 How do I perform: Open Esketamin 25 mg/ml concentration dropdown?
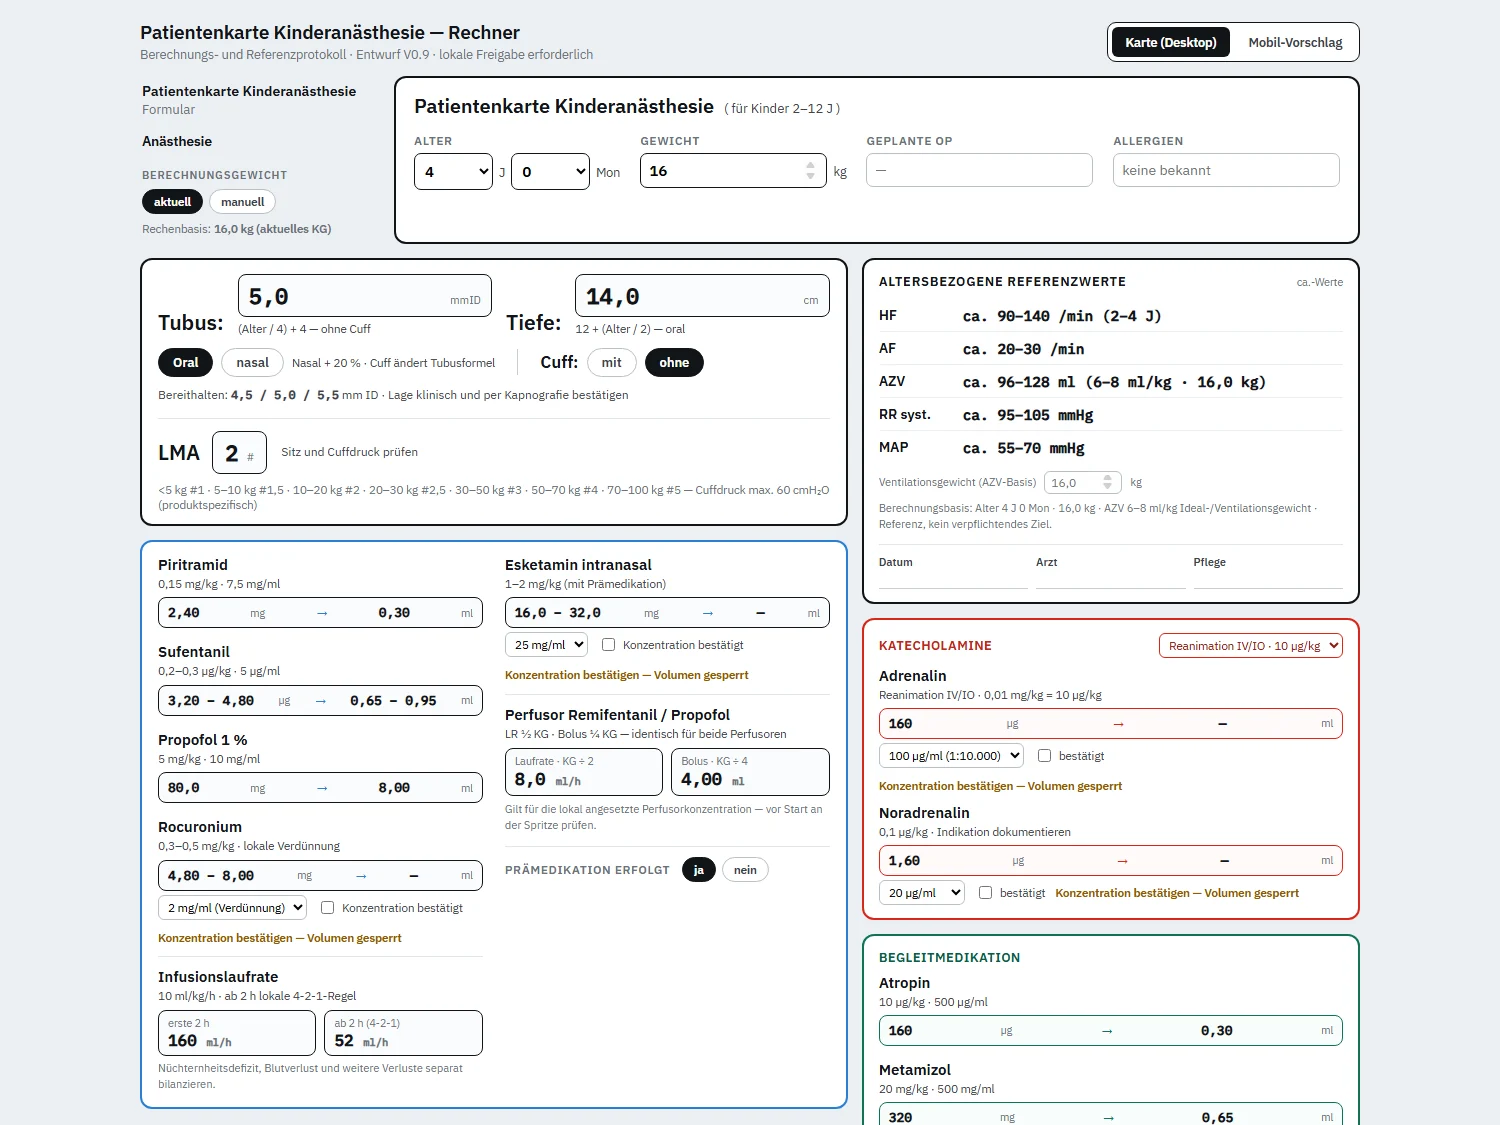click(546, 645)
